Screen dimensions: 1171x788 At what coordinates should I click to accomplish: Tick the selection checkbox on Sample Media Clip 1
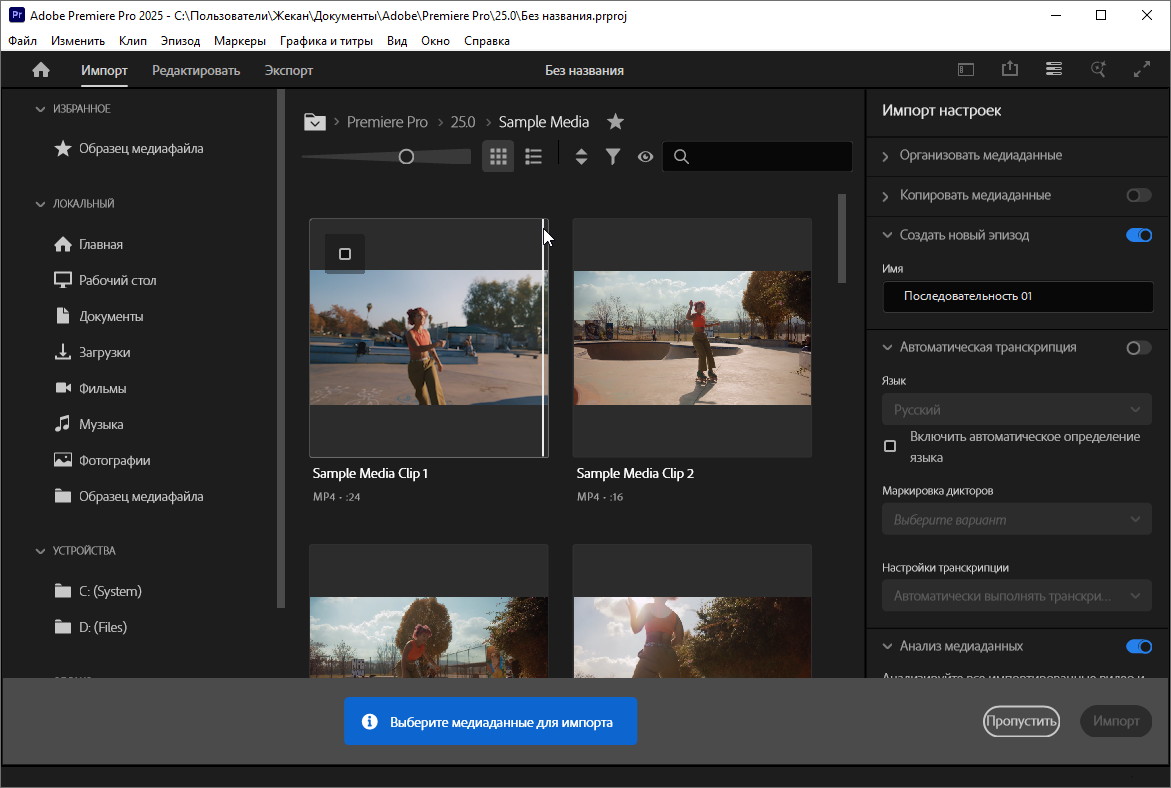(x=345, y=254)
